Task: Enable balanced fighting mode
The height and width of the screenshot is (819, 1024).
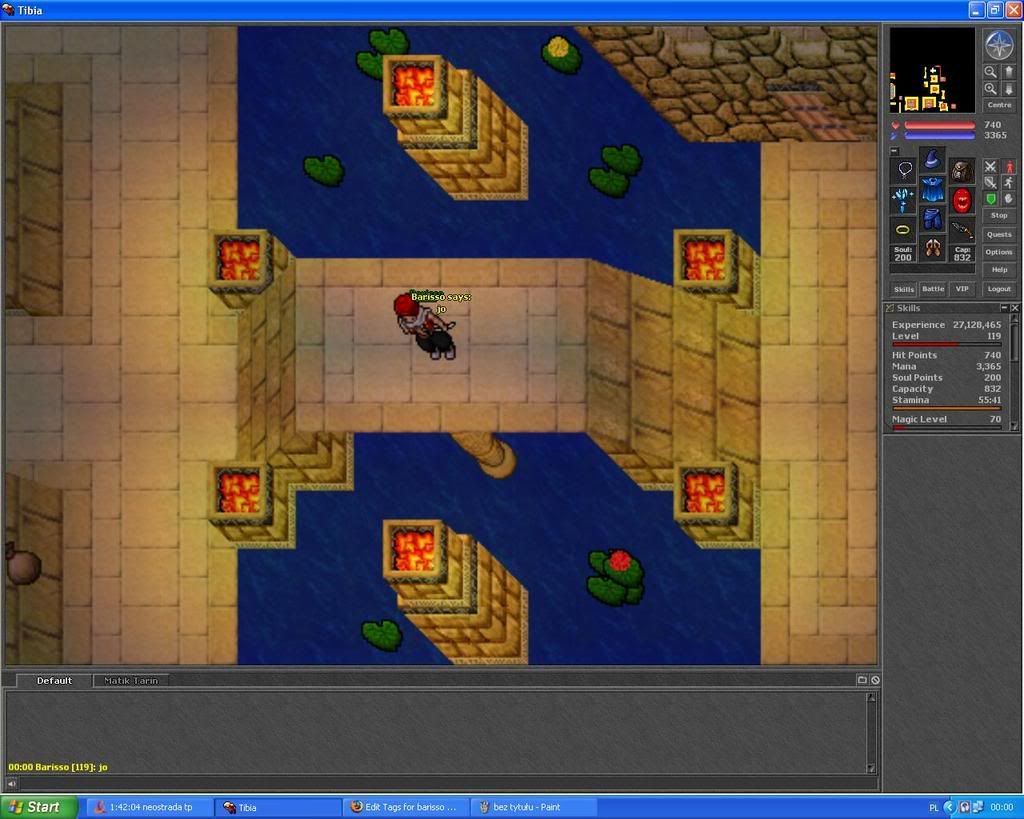Action: click(991, 182)
